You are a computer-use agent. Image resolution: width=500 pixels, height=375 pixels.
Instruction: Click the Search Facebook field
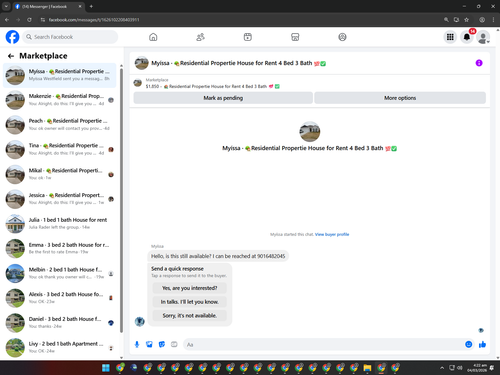coord(70,37)
